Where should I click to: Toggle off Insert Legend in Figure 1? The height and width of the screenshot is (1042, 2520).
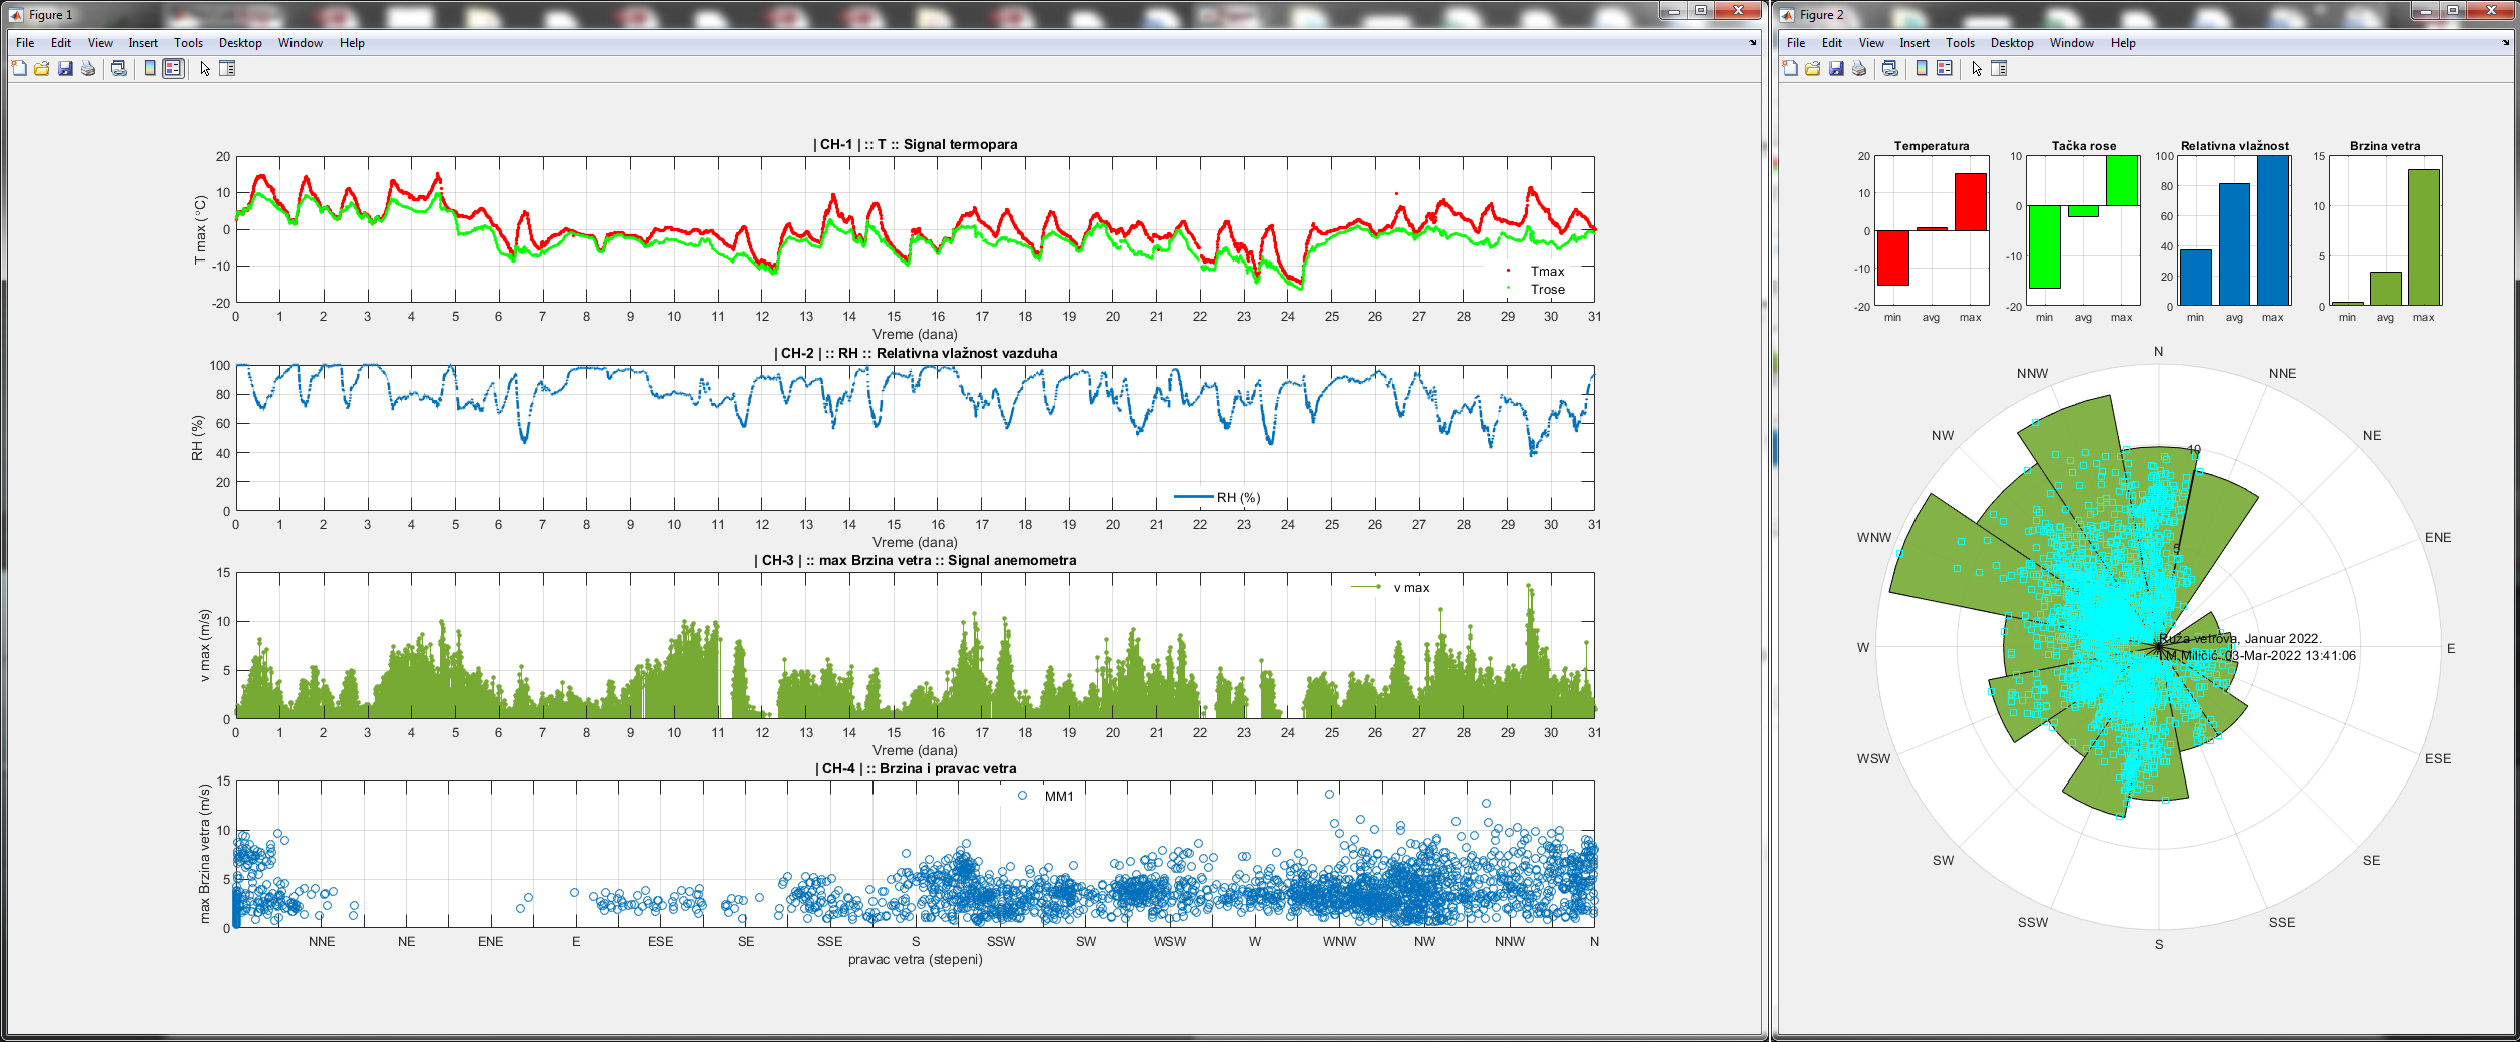pos(173,69)
